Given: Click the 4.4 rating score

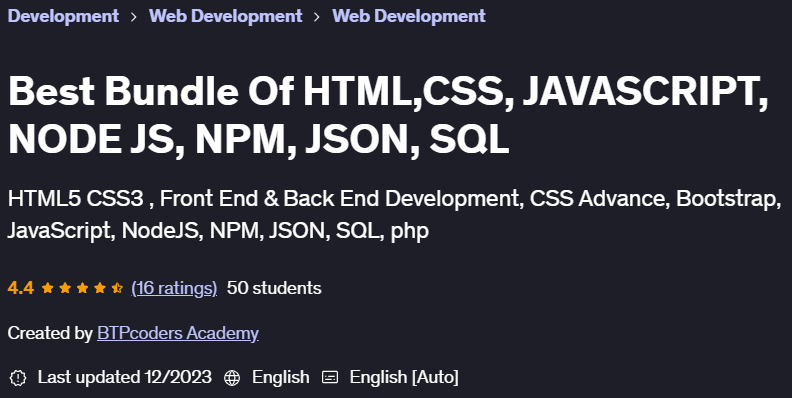Looking at the screenshot, I should 21,288.
